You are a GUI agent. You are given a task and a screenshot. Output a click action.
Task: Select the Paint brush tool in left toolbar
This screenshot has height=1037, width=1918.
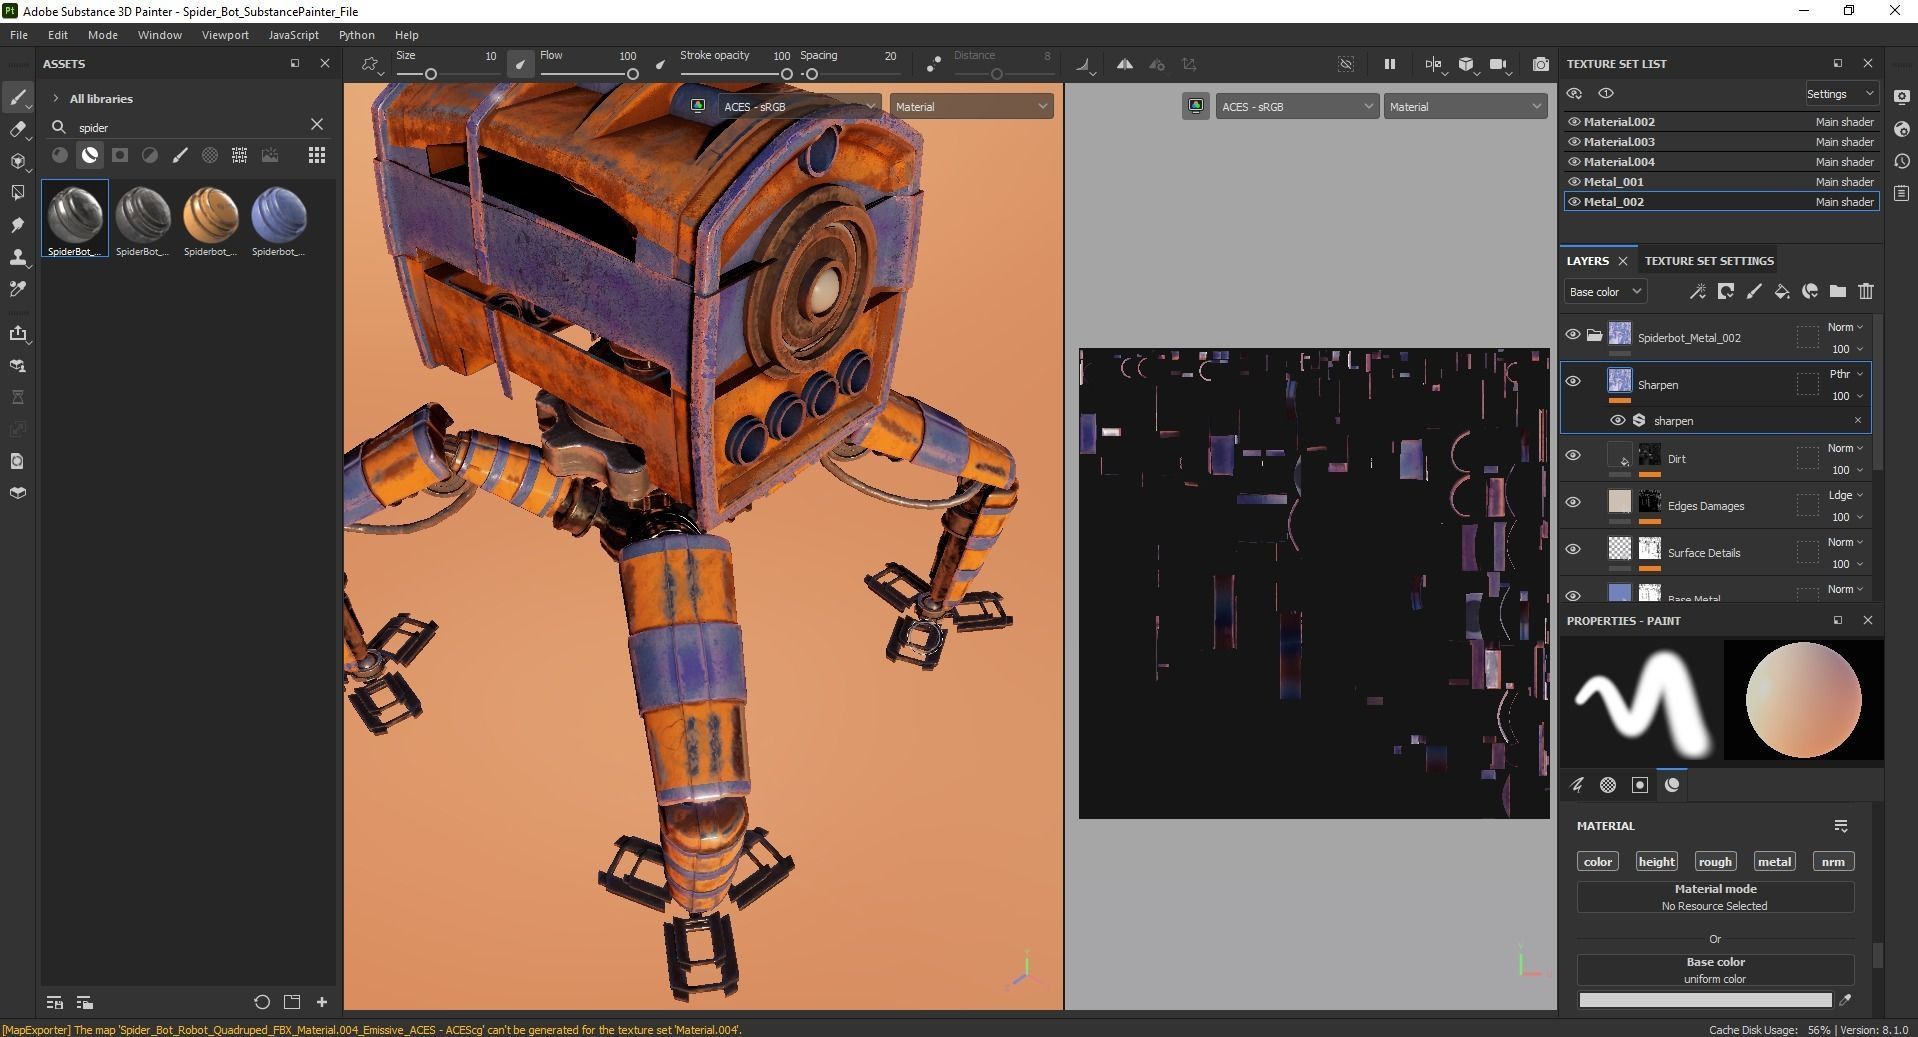click(x=17, y=97)
